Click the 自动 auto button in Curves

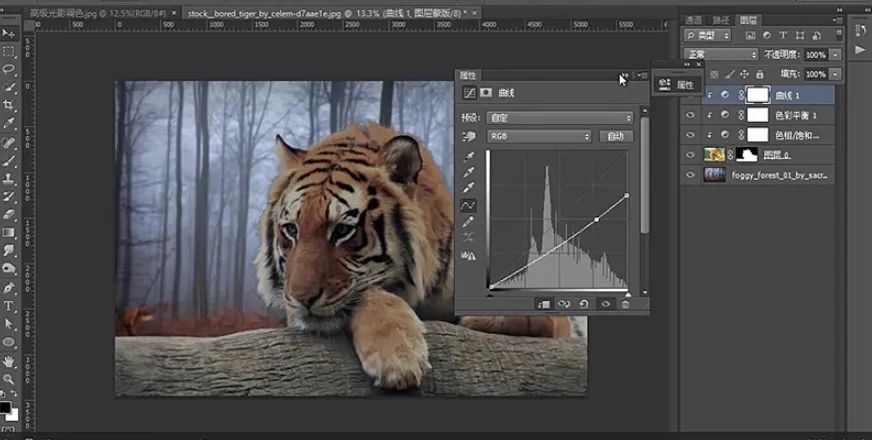point(615,136)
